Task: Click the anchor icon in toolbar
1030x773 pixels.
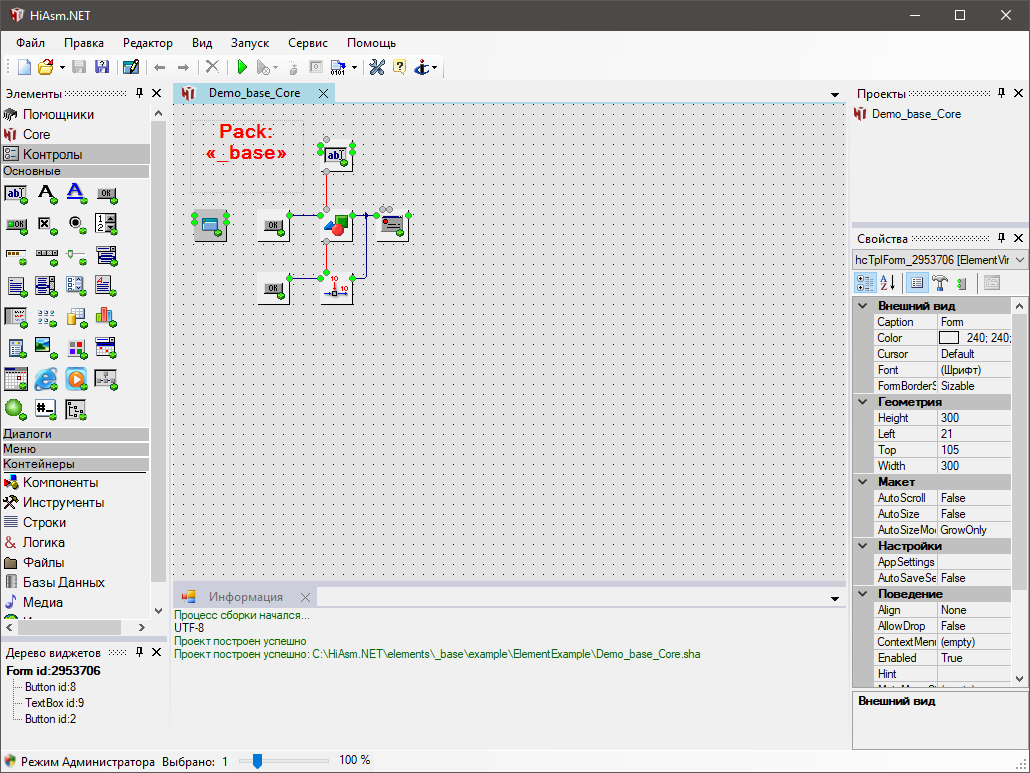Action: pos(423,67)
